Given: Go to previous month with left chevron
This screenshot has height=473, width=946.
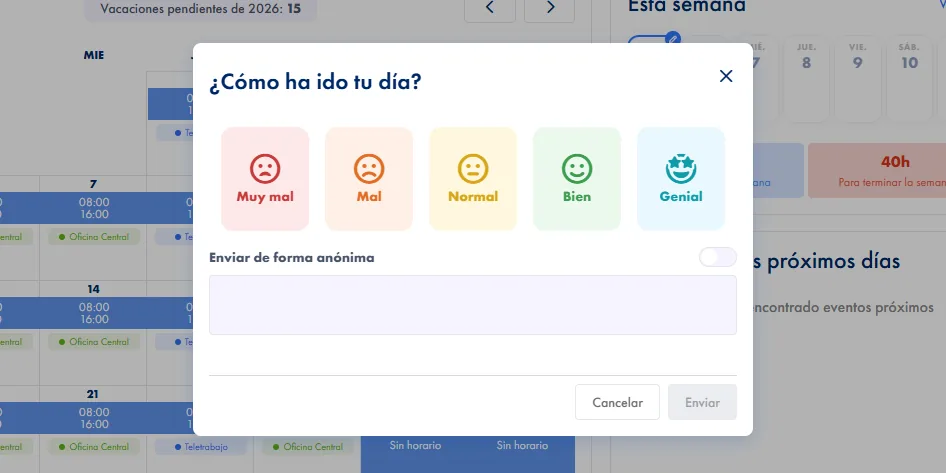Looking at the screenshot, I should (489, 8).
